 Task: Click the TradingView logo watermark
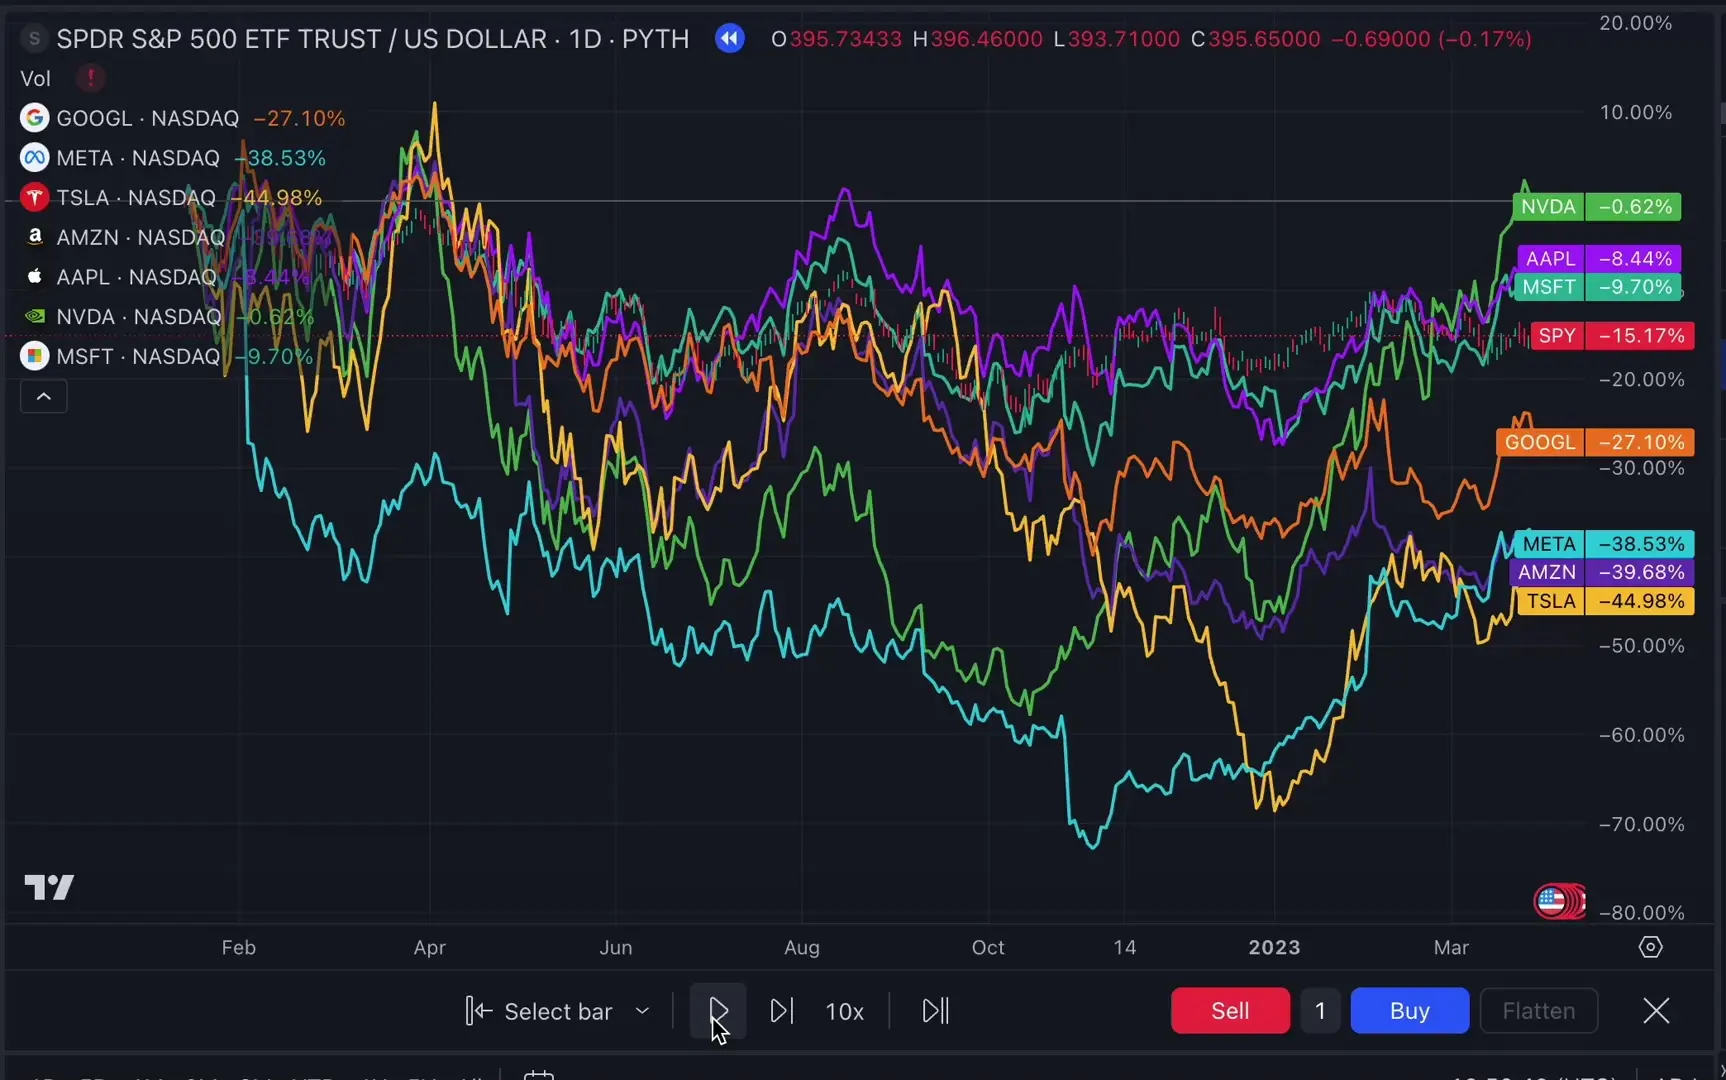point(48,887)
